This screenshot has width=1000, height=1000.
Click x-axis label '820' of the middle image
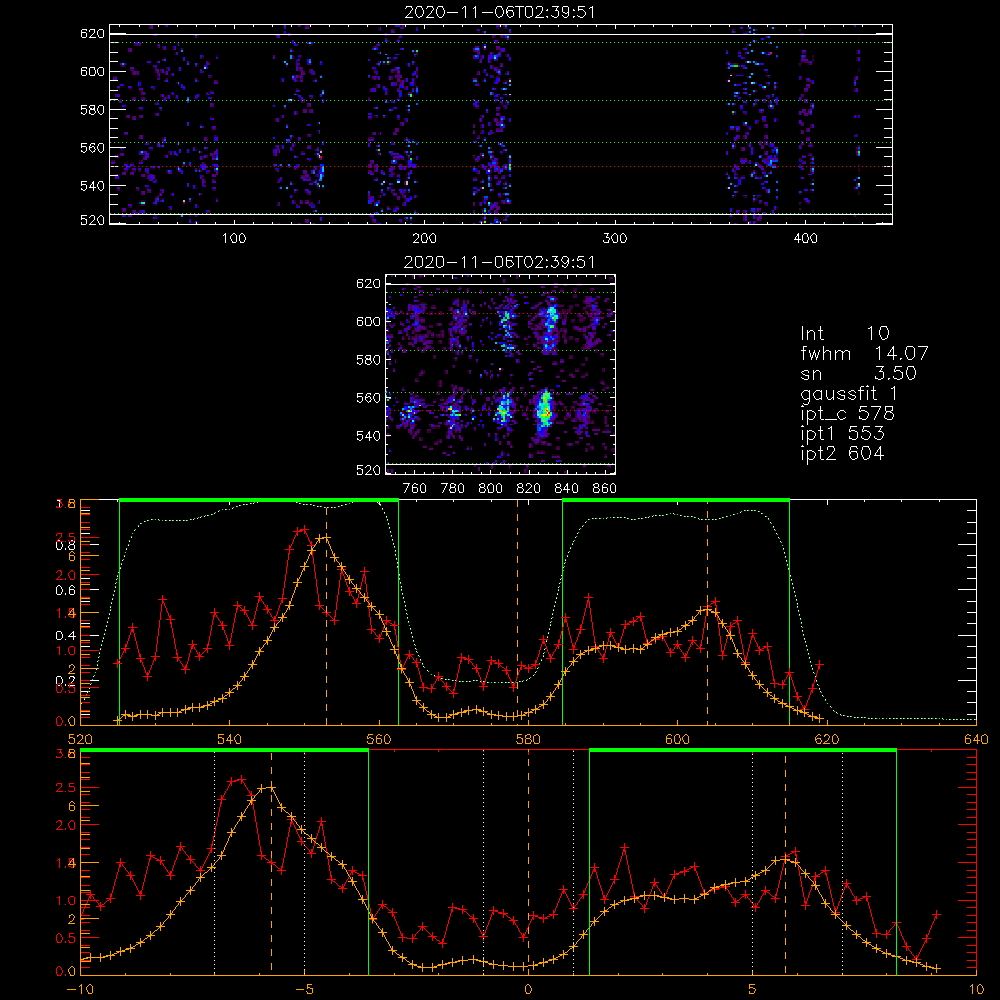pyautogui.click(x=529, y=489)
